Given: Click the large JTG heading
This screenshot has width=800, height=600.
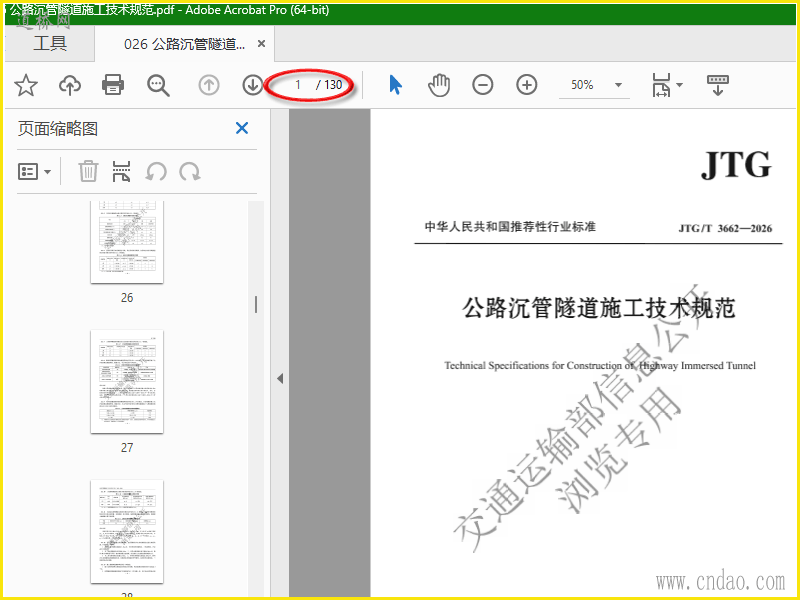Looking at the screenshot, I should point(736,165).
